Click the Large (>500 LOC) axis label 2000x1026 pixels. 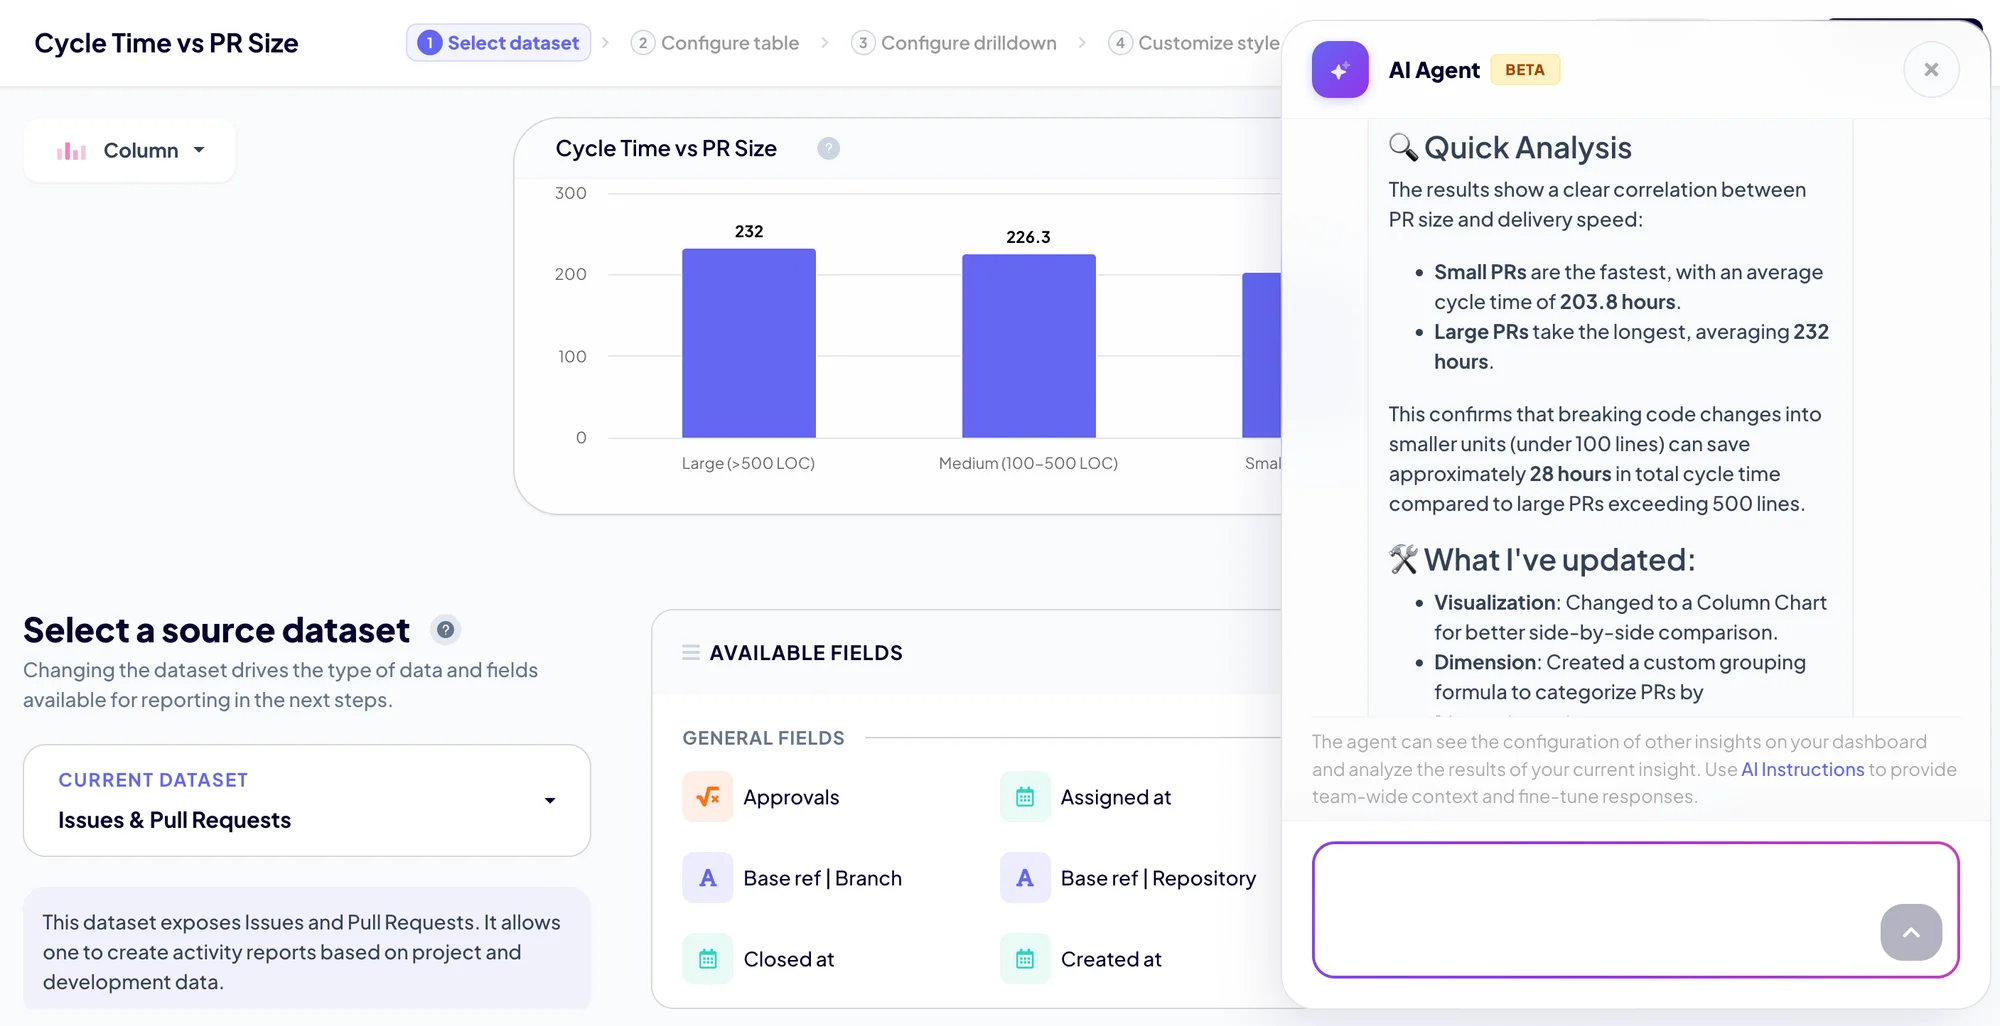(x=748, y=463)
